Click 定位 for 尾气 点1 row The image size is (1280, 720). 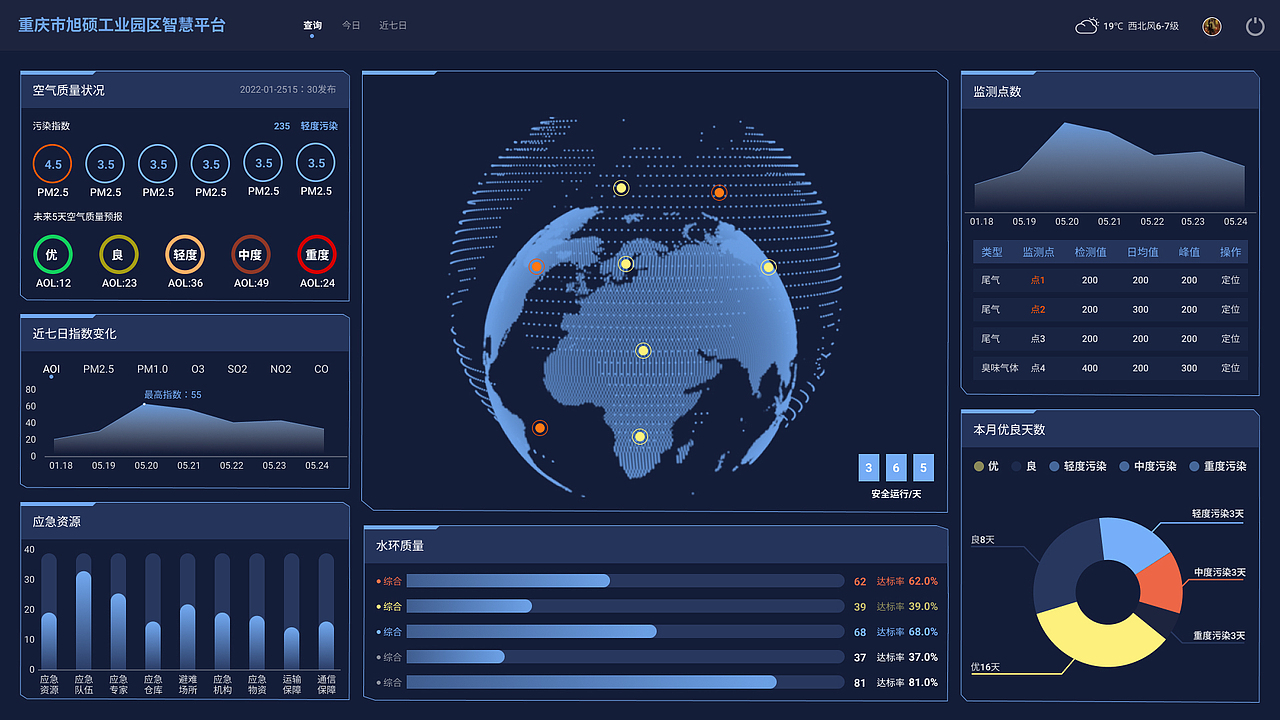pos(1231,280)
